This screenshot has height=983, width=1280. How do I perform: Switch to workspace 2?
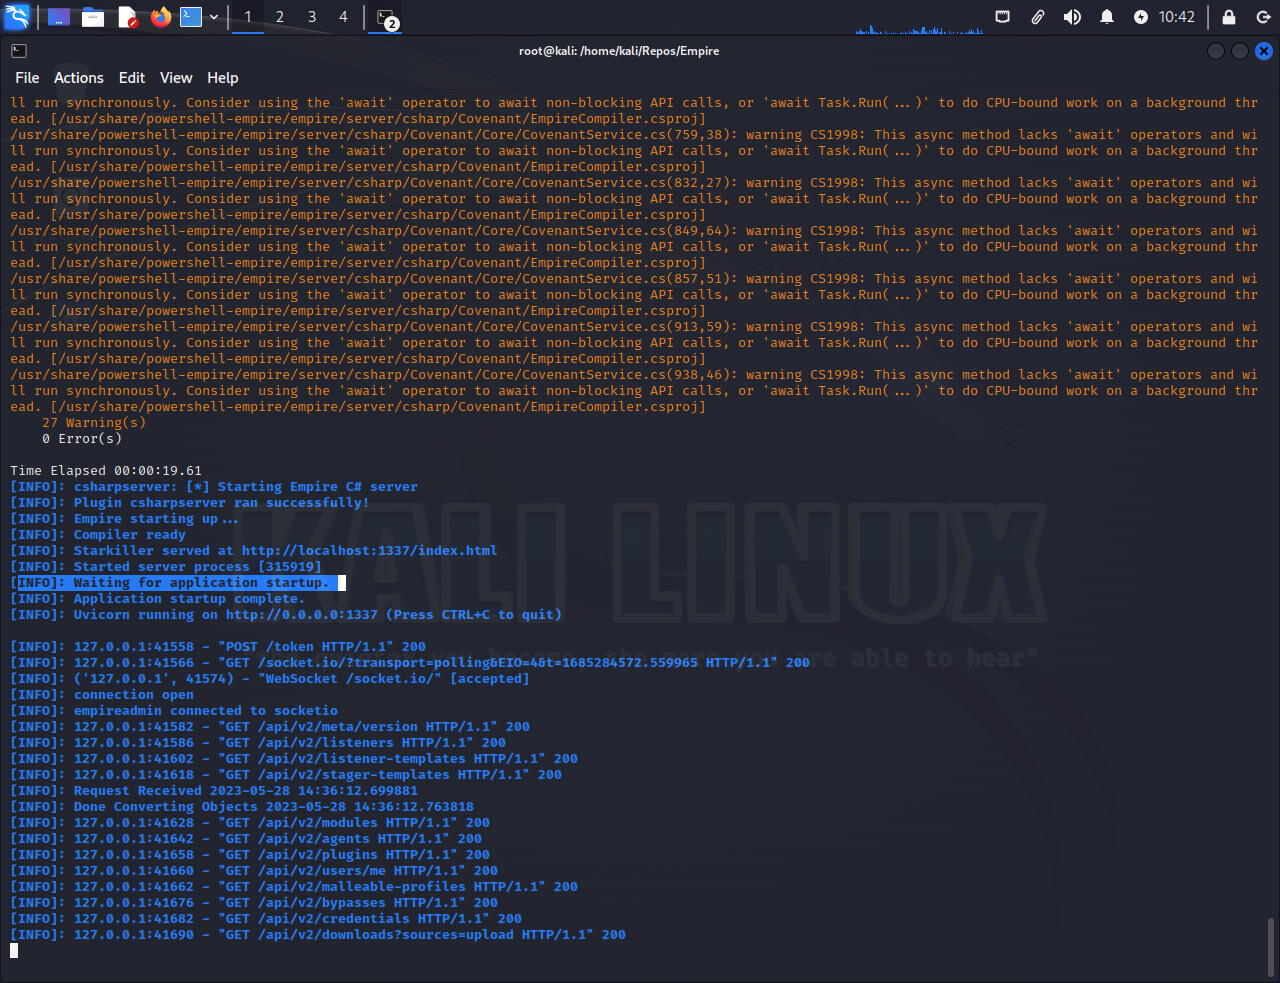[x=280, y=17]
